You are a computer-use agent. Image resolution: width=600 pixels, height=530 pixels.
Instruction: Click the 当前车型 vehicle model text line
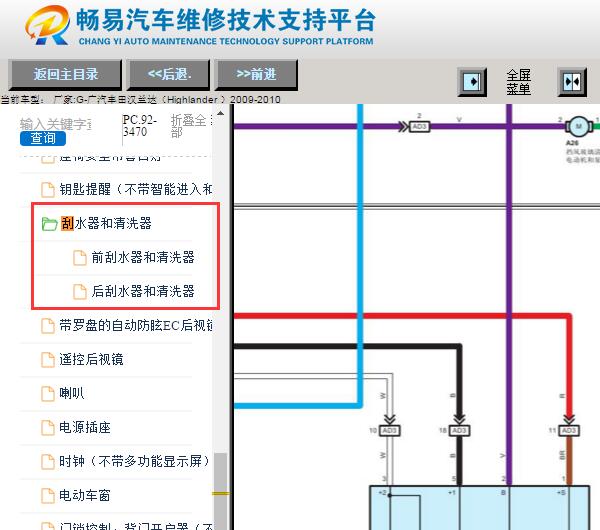(x=140, y=99)
